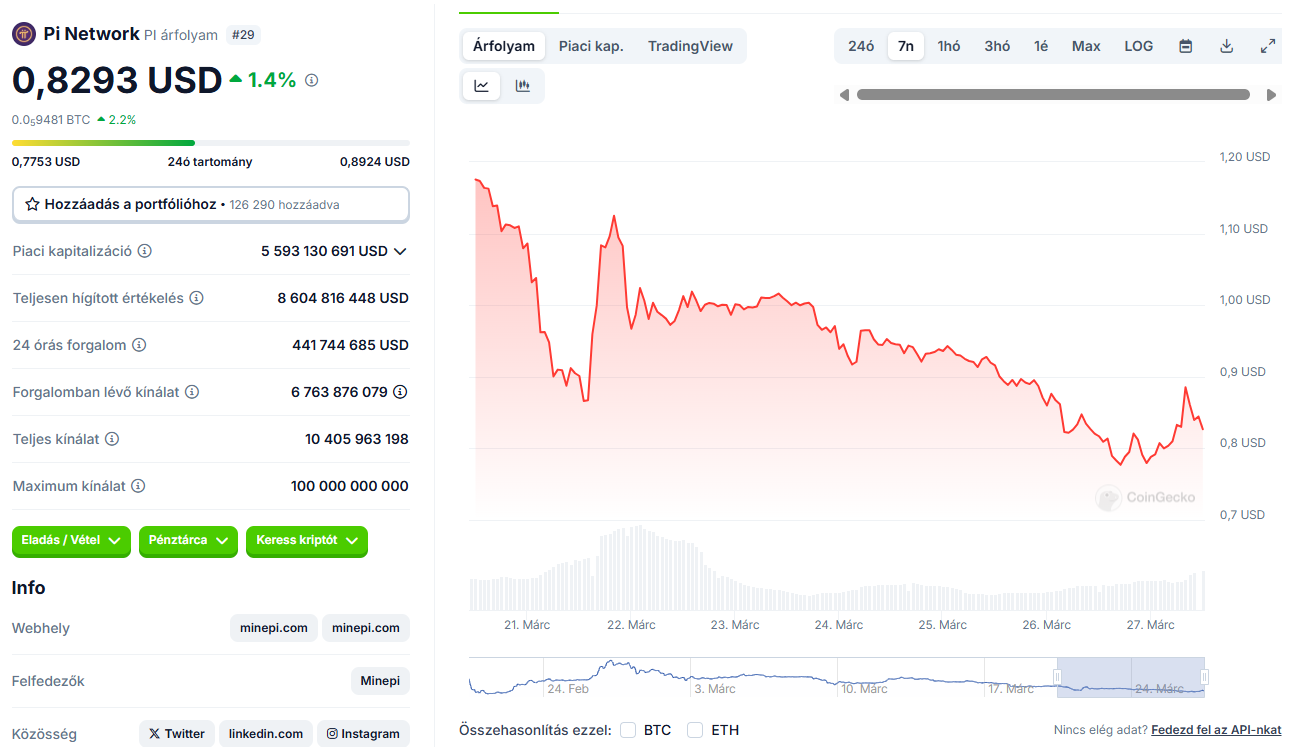The height and width of the screenshot is (751, 1299).
Task: Enable BTC comparison checkbox
Action: 628,730
